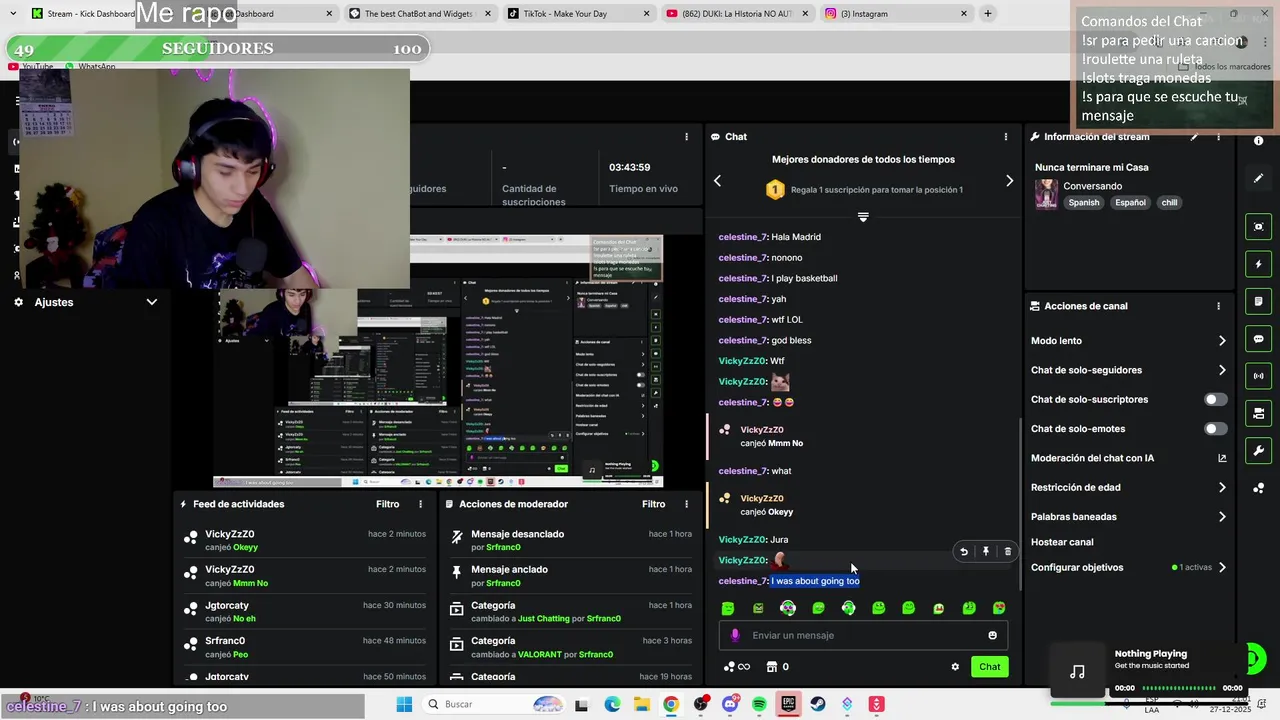The image size is (1280, 720).
Task: Expand Palabras baneadas settings
Action: point(1222,517)
